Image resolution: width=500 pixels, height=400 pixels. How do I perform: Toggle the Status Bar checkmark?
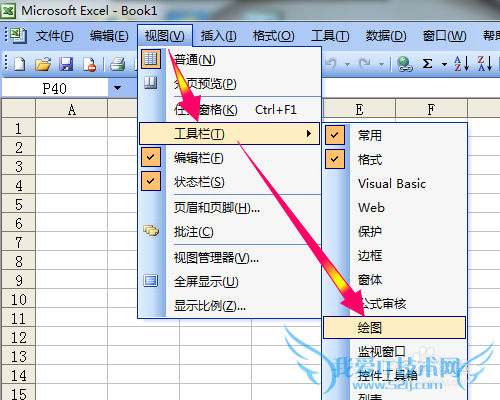point(151,181)
